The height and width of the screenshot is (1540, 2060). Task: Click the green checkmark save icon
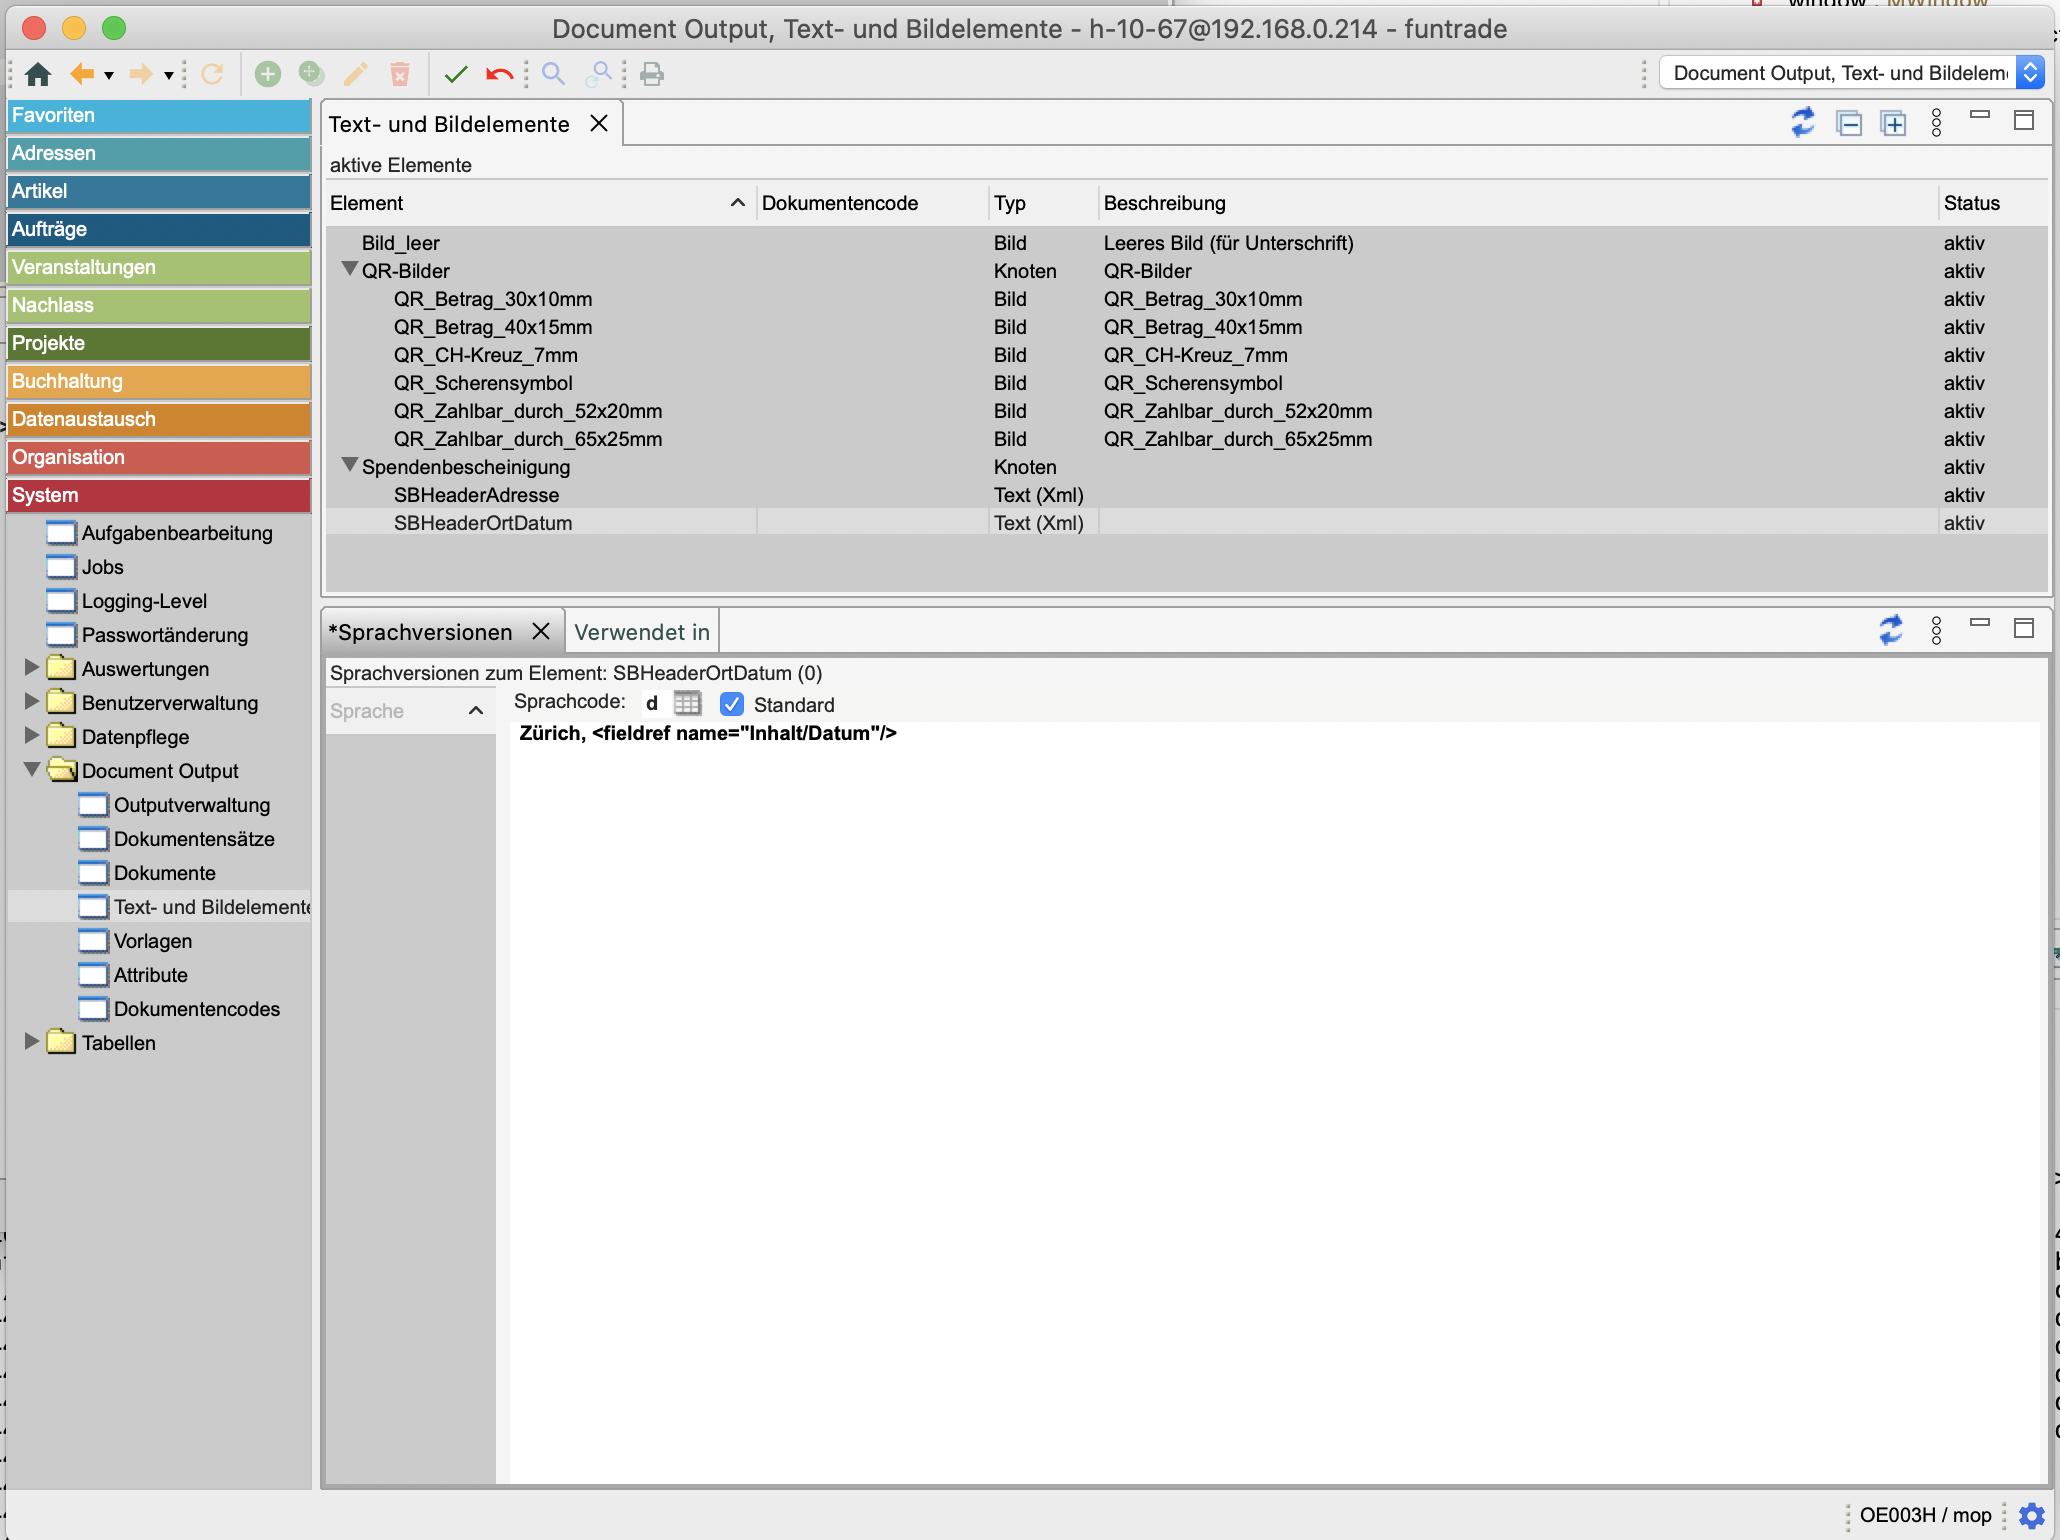tap(456, 74)
